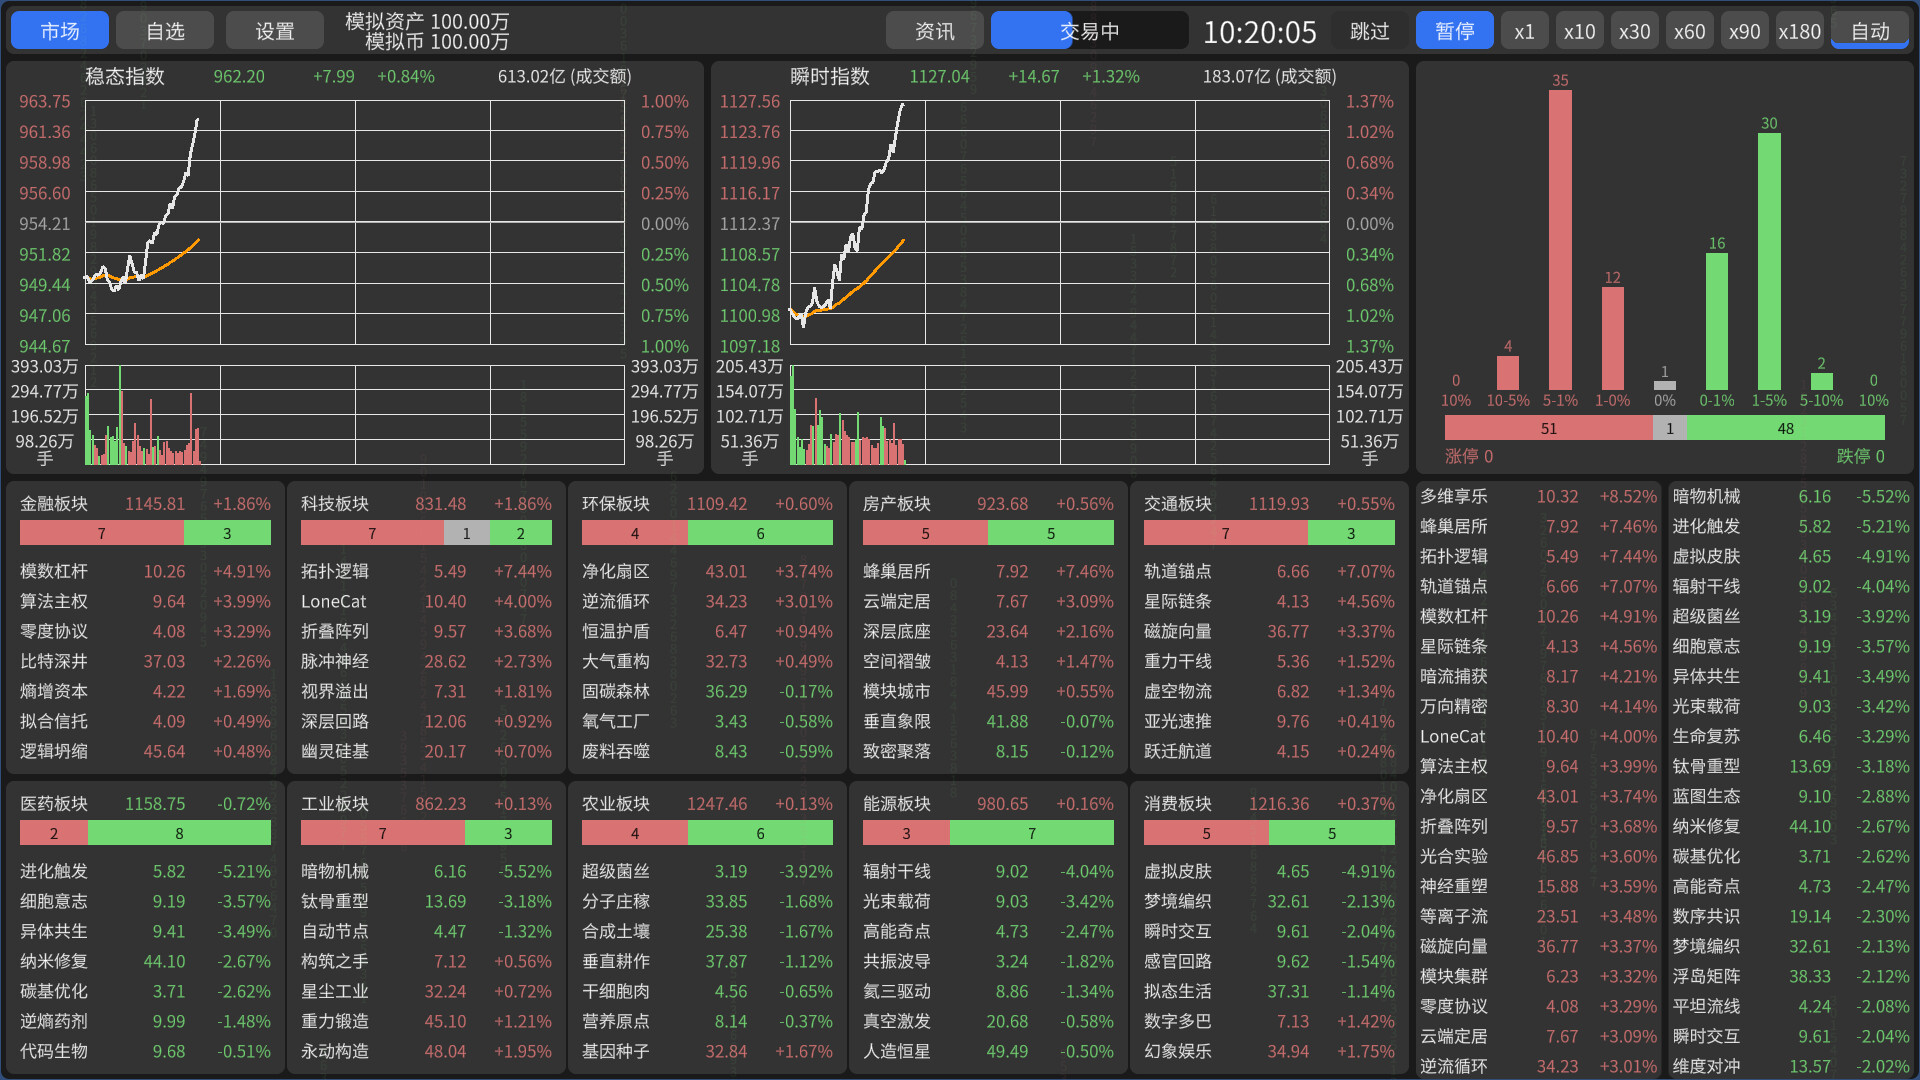Open the 环保板块 sector header

coord(707,504)
